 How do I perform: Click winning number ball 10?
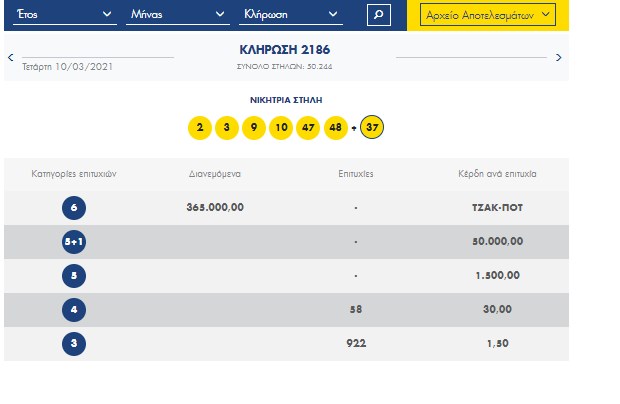click(280, 127)
